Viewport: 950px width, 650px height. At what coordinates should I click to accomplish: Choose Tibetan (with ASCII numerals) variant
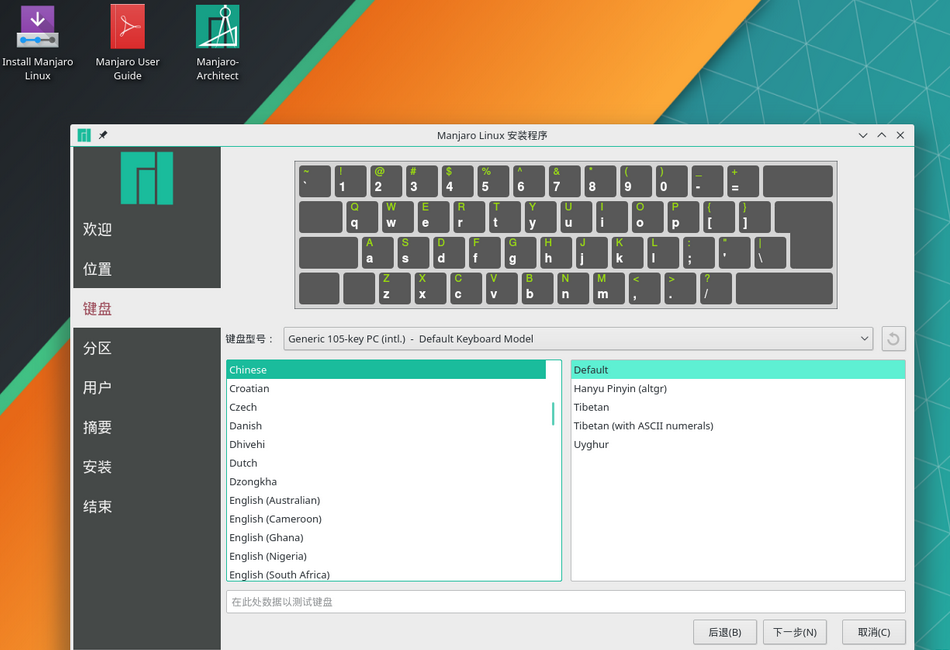coord(738,426)
